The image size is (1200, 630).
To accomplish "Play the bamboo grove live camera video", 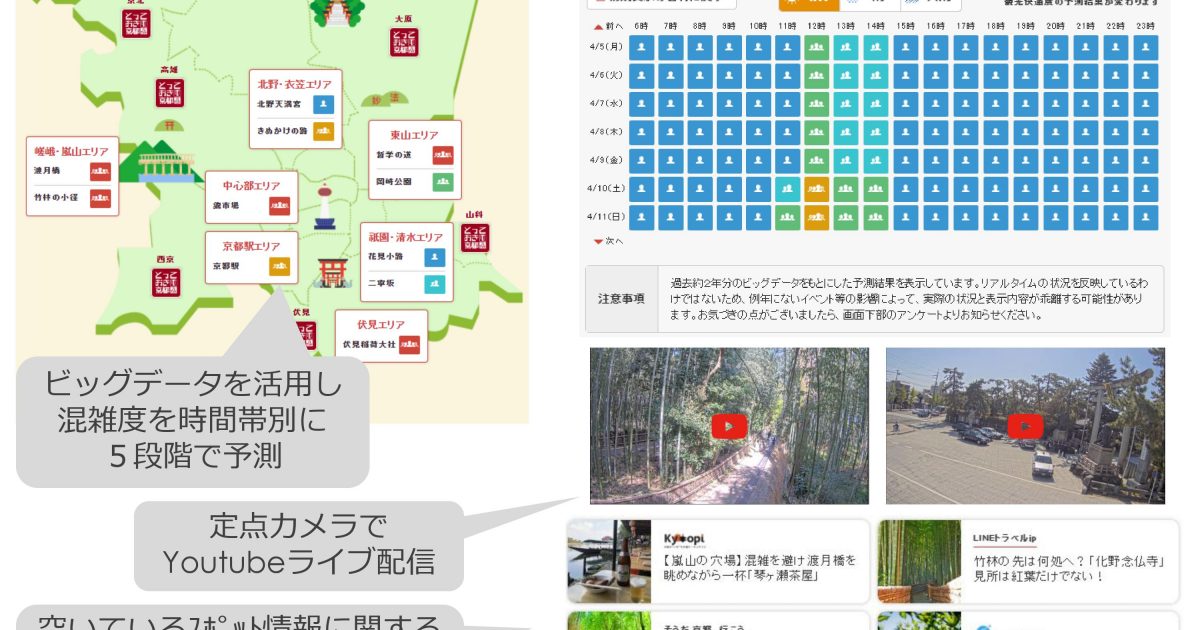I will (729, 426).
